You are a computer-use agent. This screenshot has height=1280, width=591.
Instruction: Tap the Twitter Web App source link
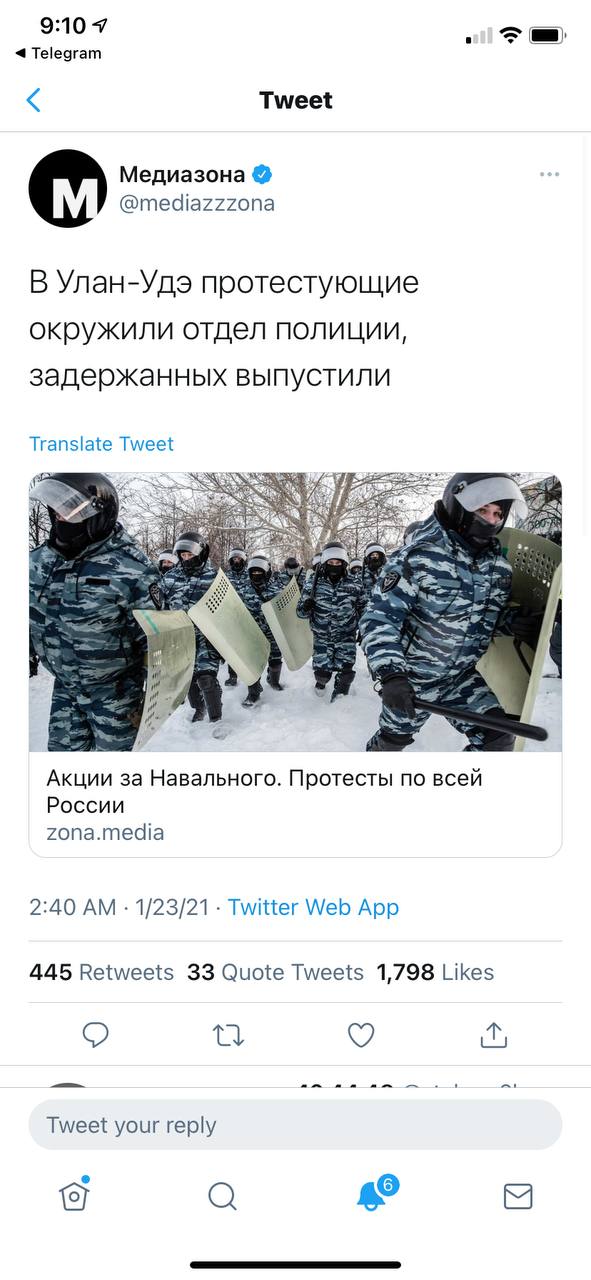(313, 907)
